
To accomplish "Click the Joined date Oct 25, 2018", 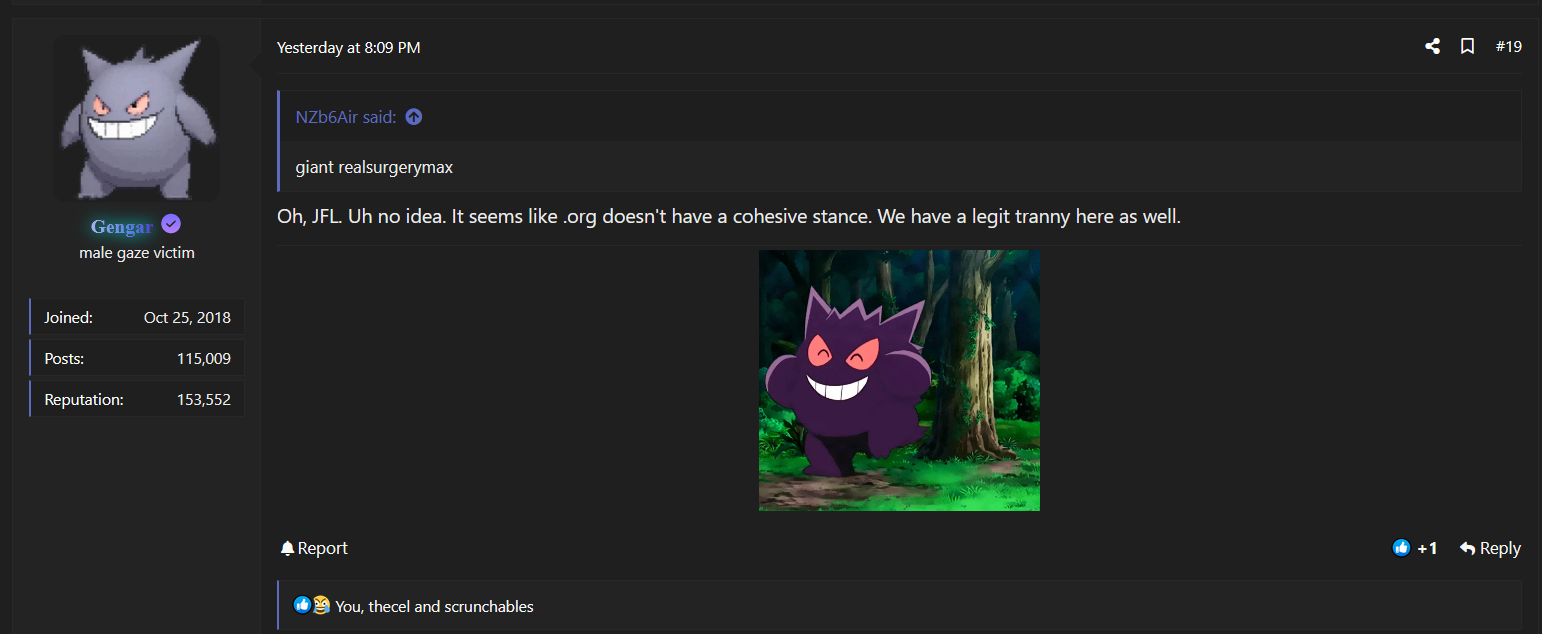I will tap(187, 317).
